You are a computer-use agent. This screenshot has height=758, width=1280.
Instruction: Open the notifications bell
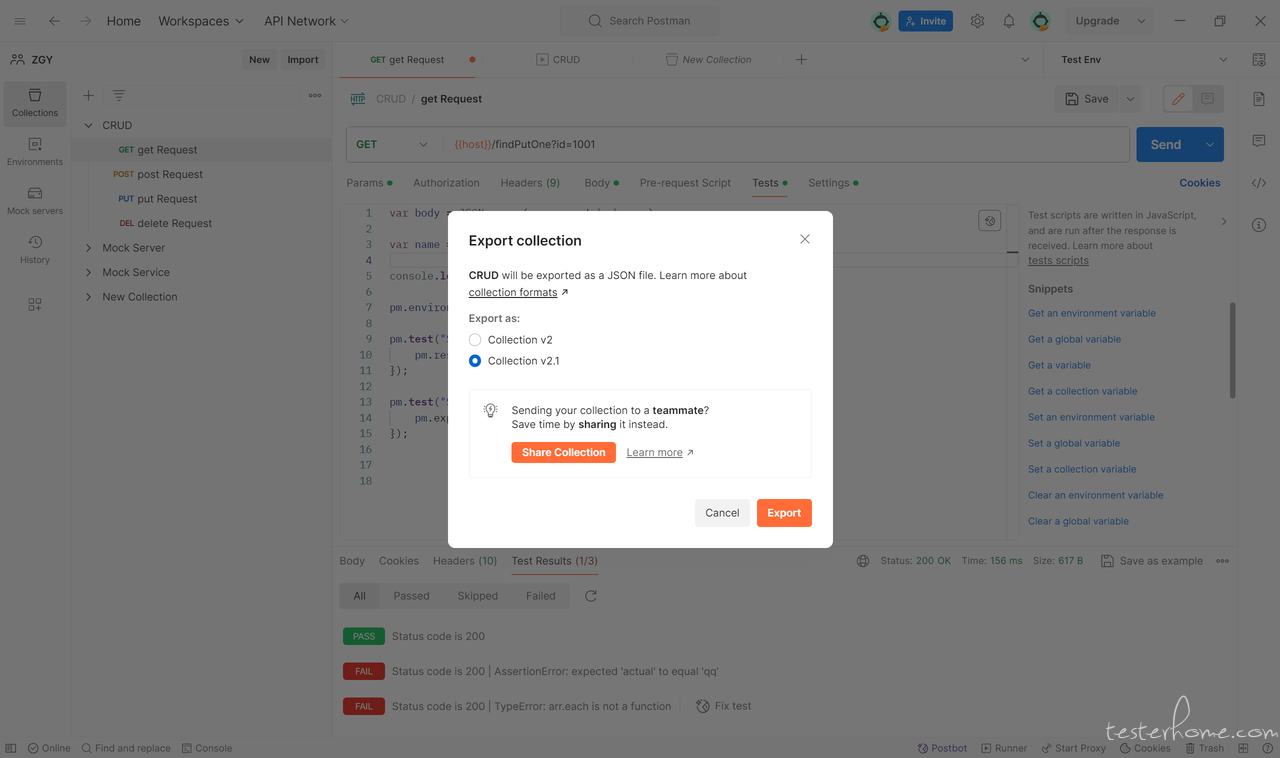tap(1009, 20)
